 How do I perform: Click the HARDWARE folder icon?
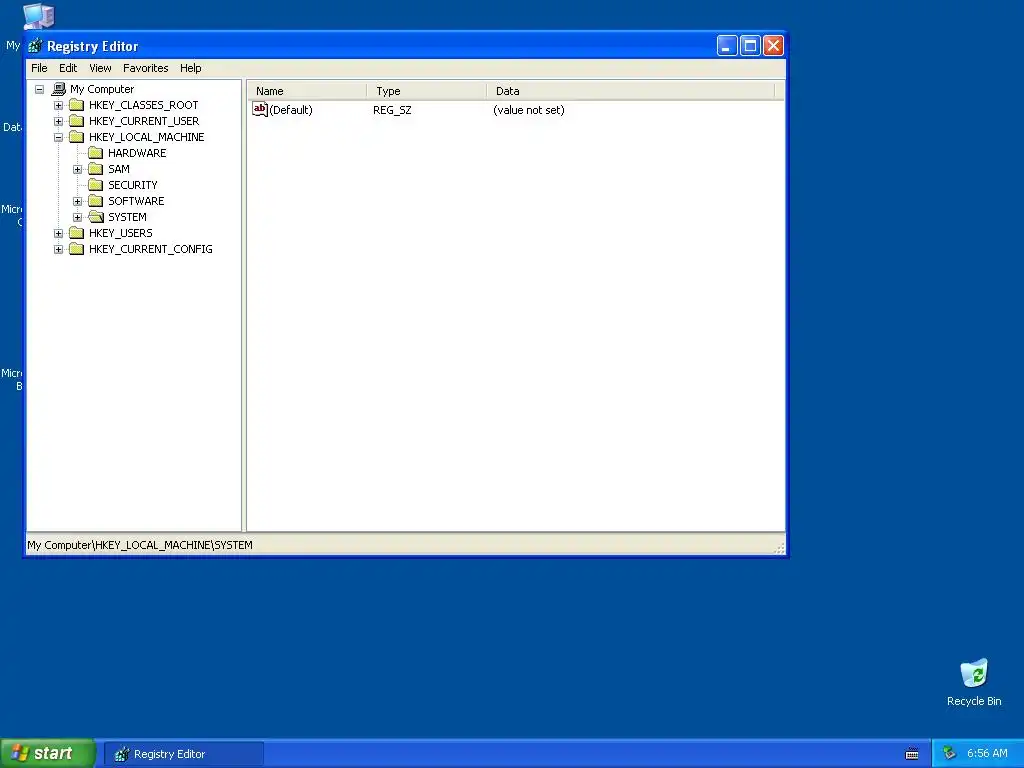(x=95, y=153)
